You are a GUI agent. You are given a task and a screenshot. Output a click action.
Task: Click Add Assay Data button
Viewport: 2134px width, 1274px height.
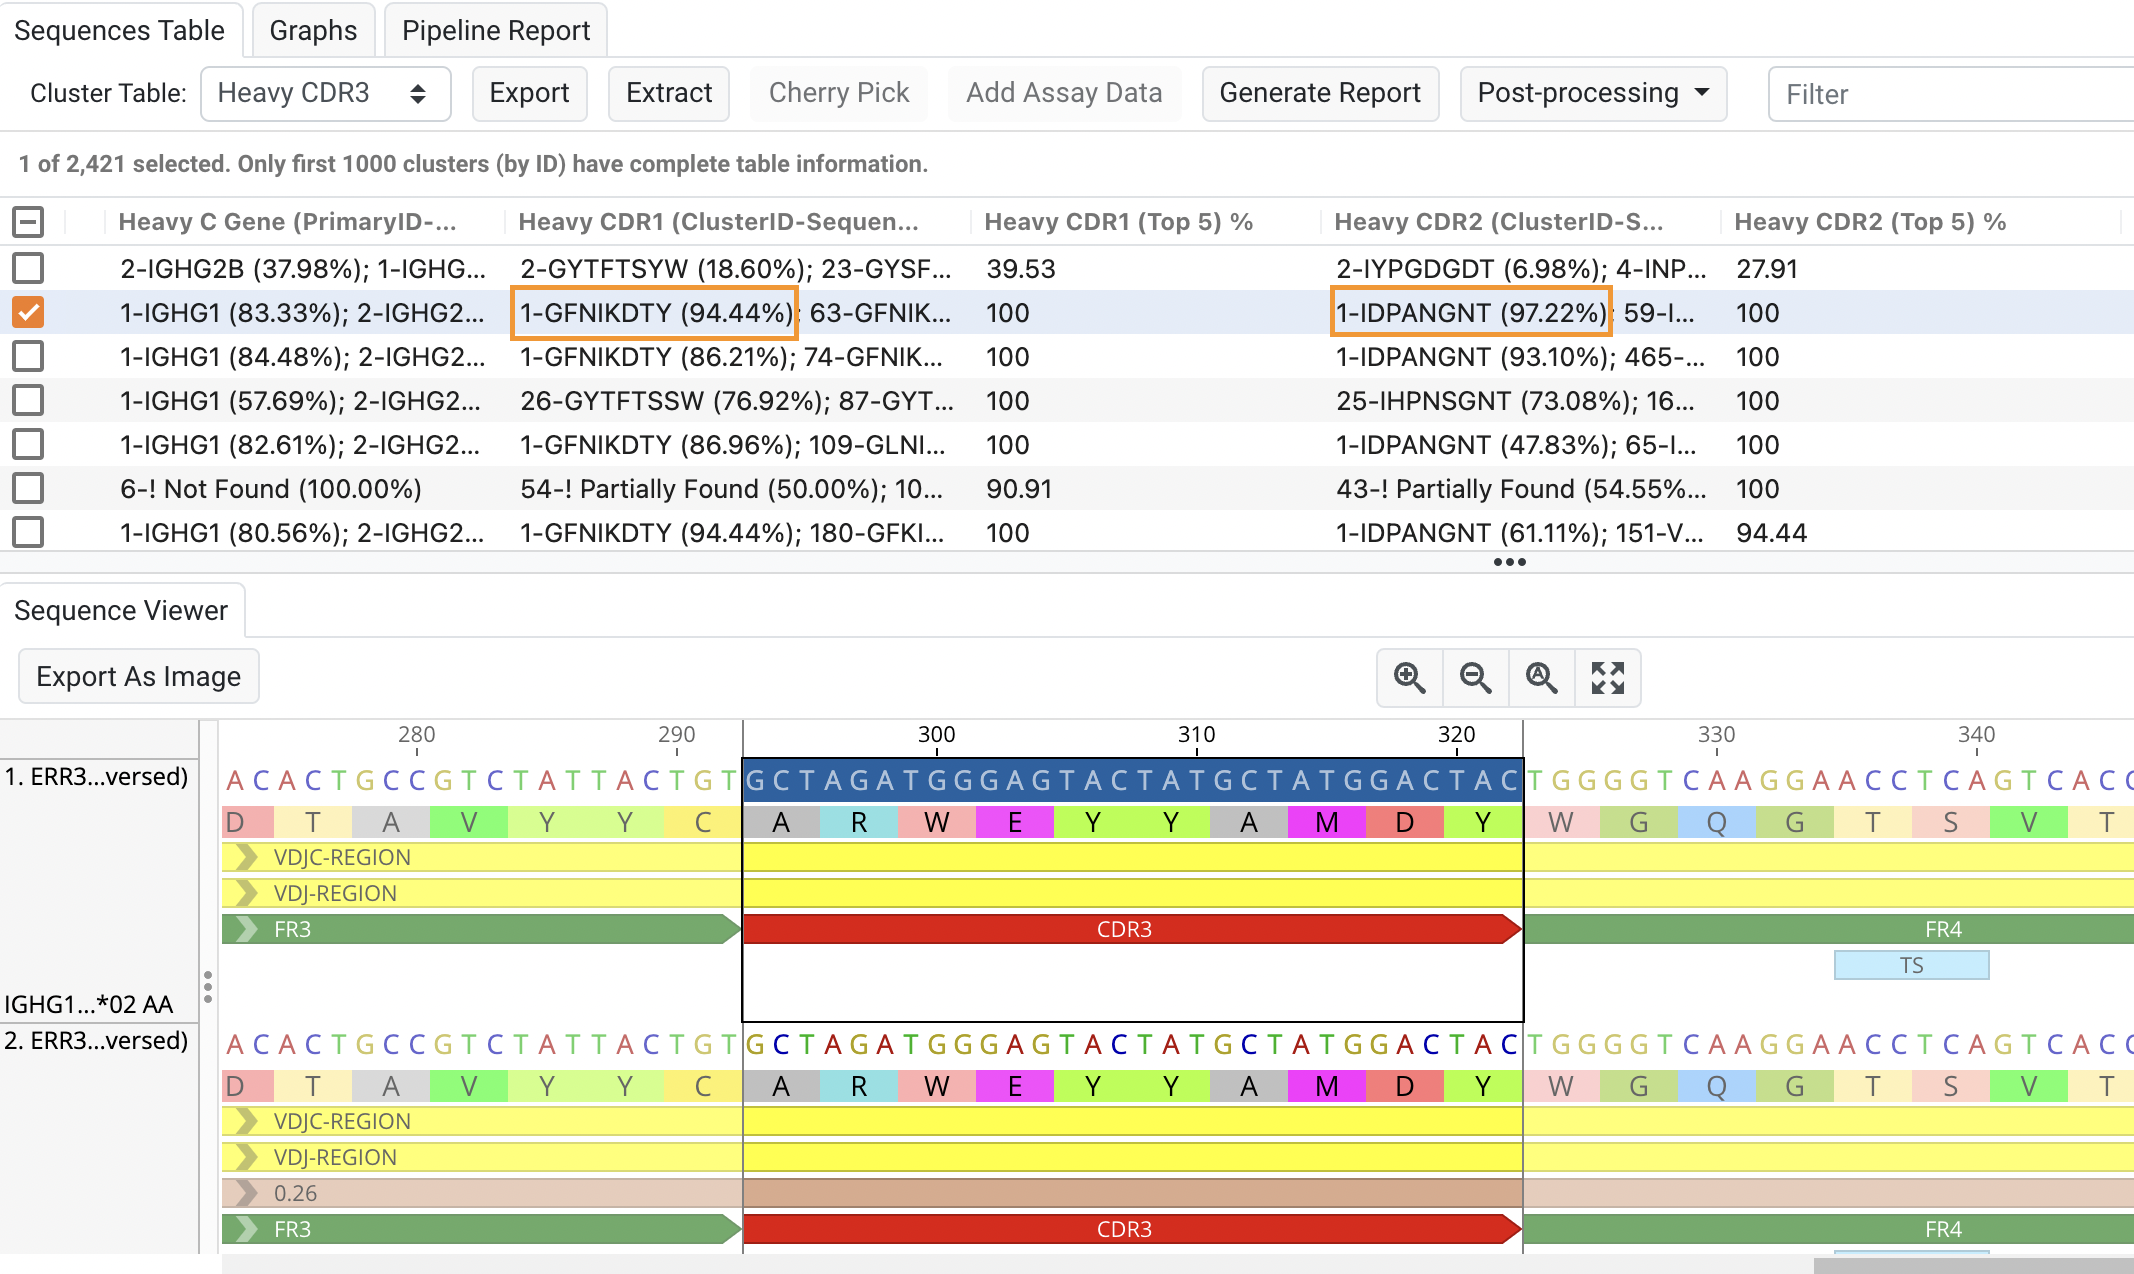tap(1064, 94)
